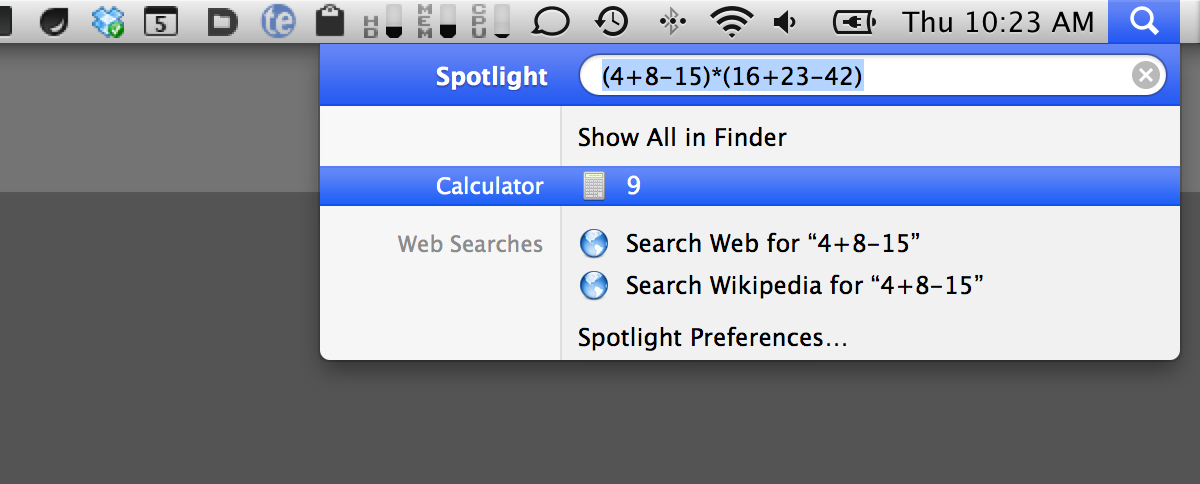
Task: Open the Bluetooth status menu
Action: tap(673, 21)
